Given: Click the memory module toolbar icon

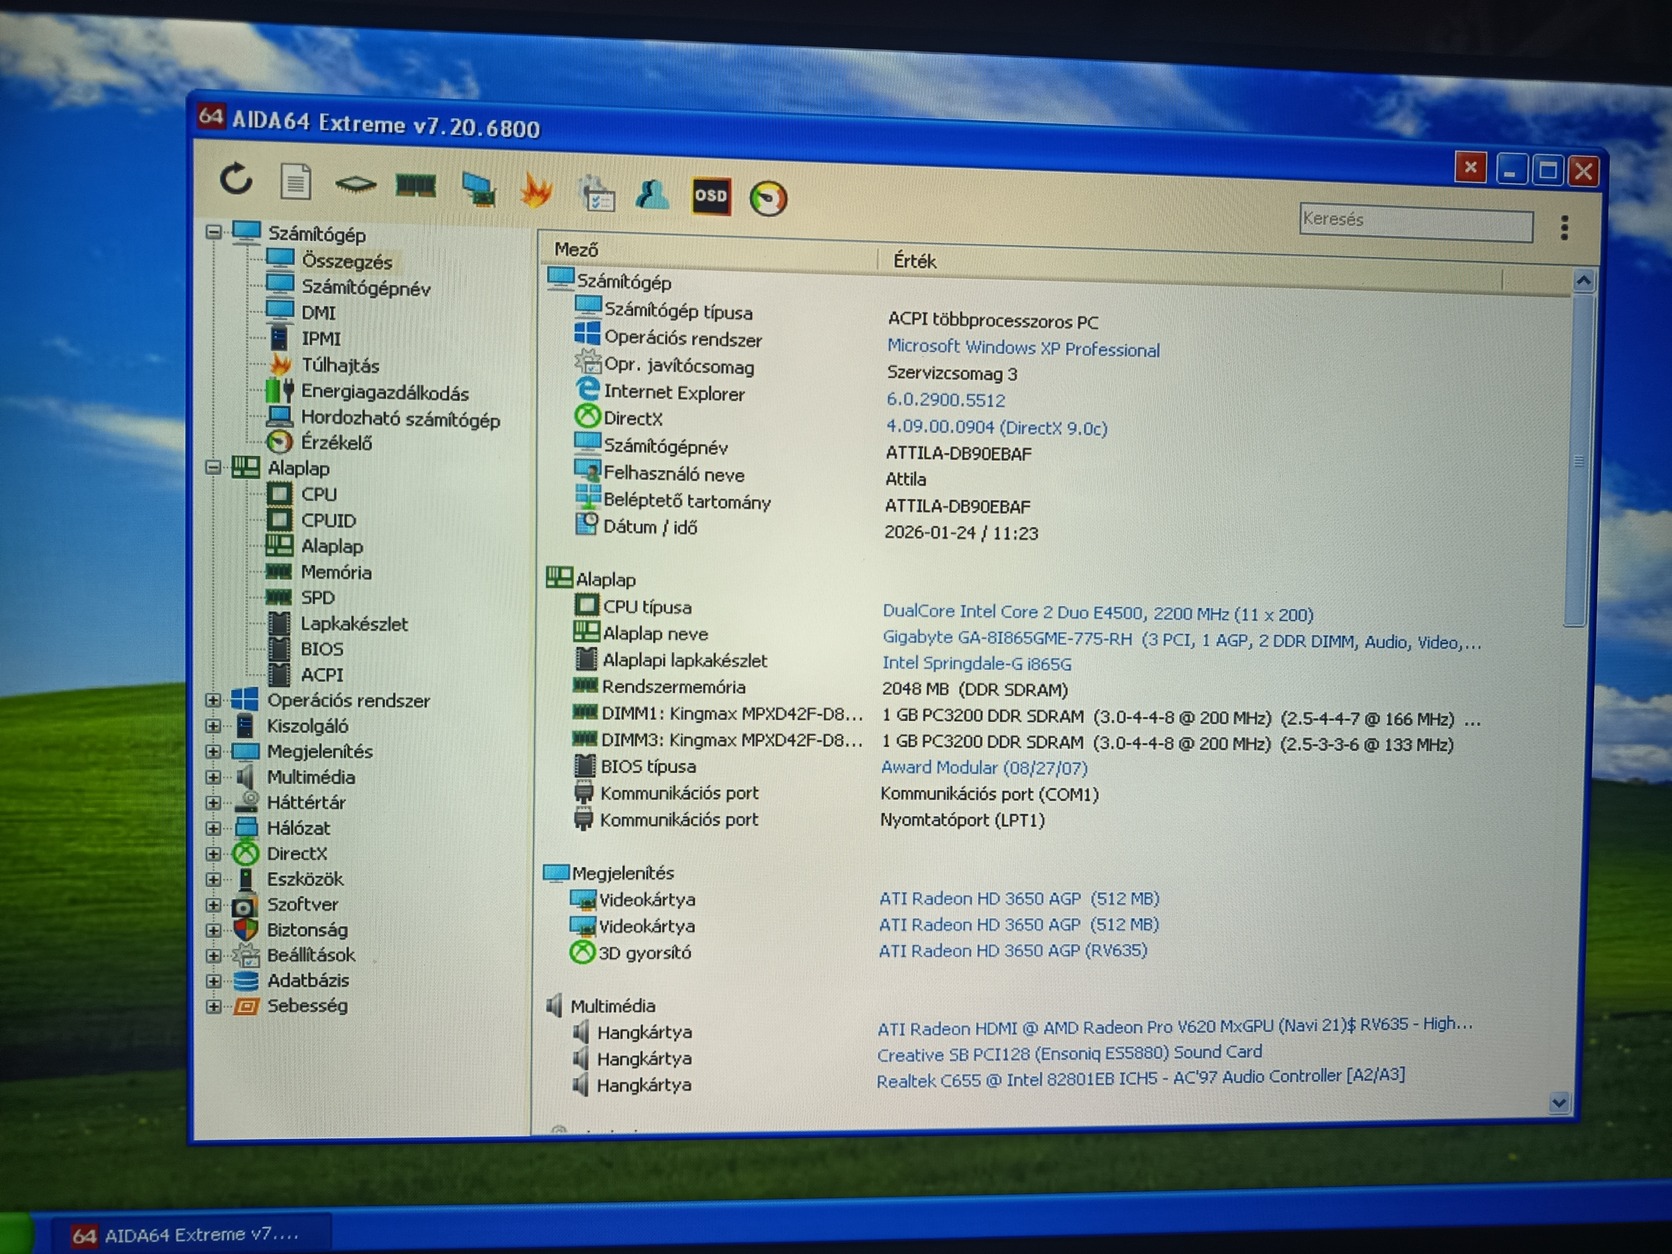Looking at the screenshot, I should tap(415, 185).
